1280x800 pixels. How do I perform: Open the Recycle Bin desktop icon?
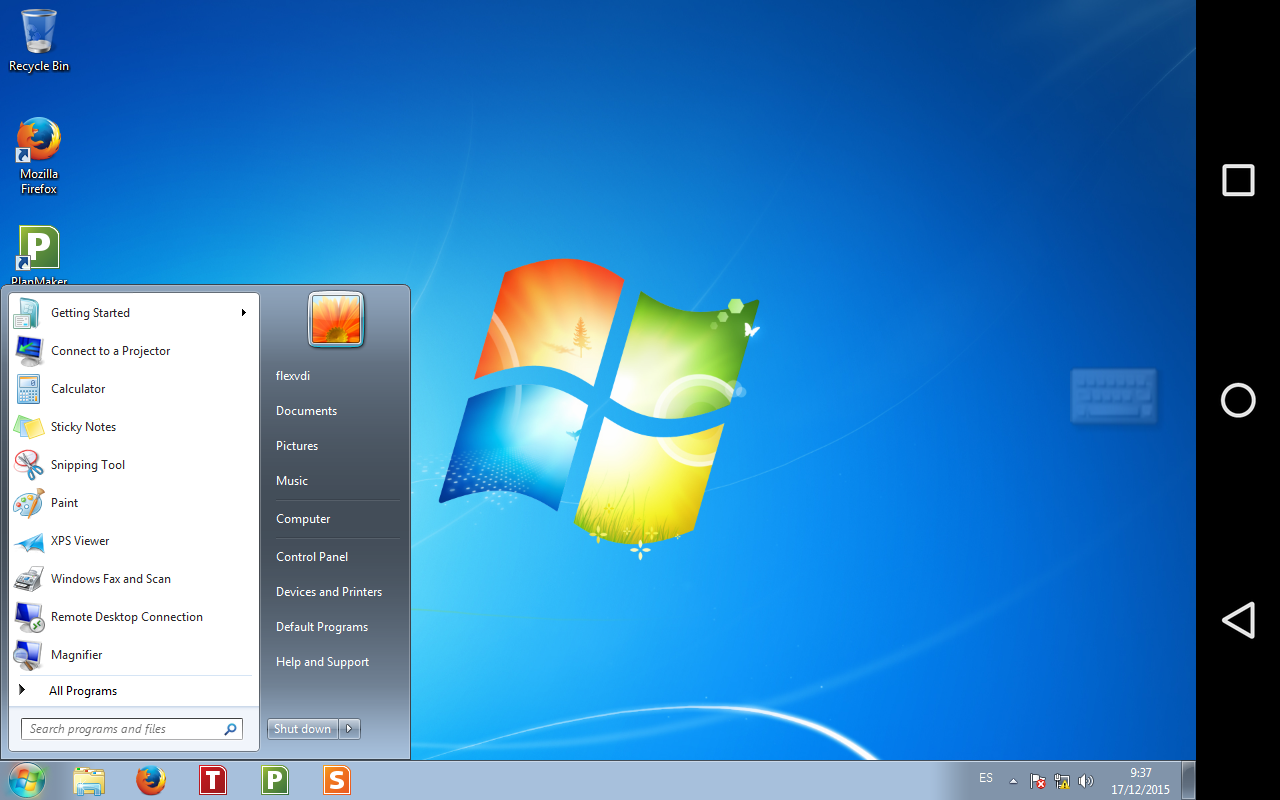point(38,40)
